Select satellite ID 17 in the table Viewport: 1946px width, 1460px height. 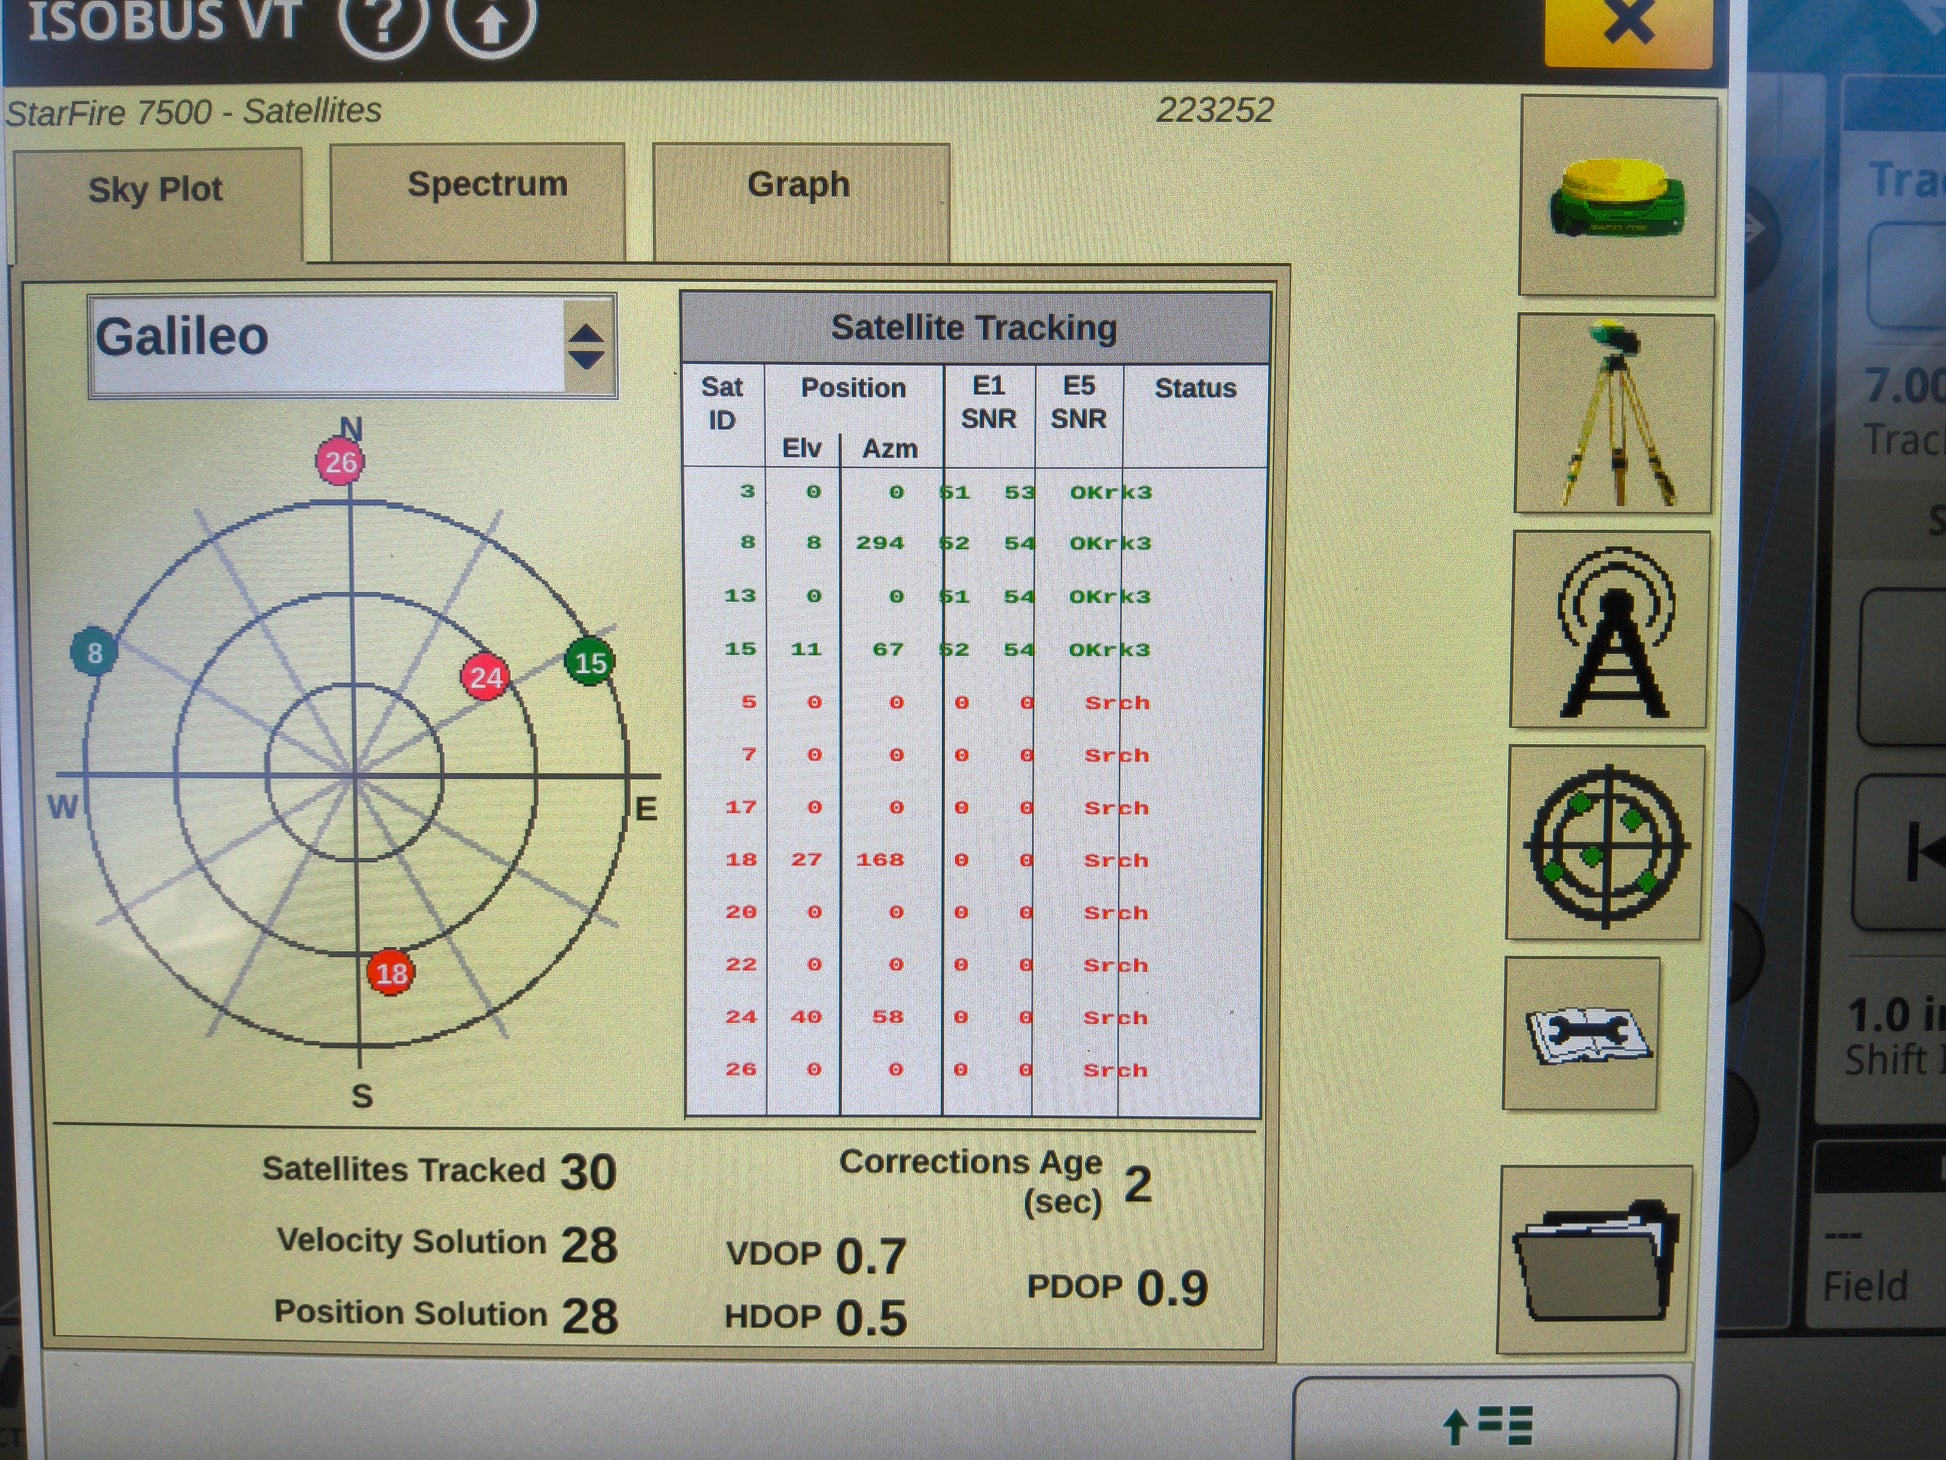coord(741,807)
